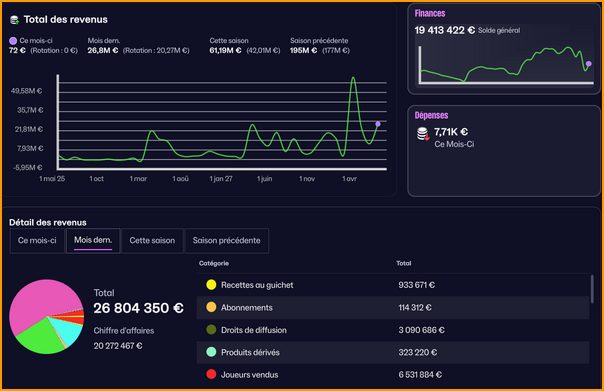Click the 1 jan 27 axis label
This screenshot has height=391, width=604.
221,179
